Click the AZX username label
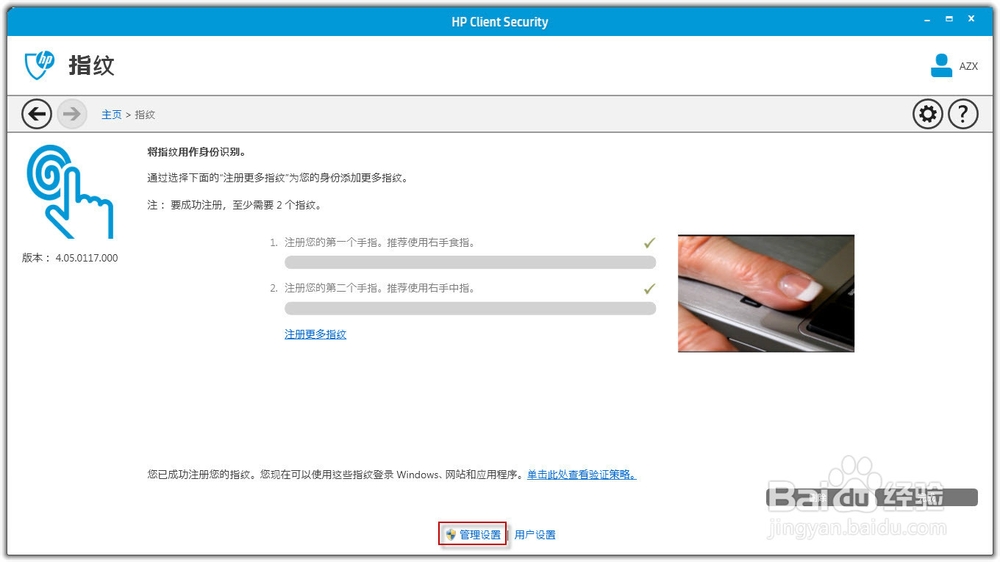Image resolution: width=1000 pixels, height=562 pixels. (968, 66)
